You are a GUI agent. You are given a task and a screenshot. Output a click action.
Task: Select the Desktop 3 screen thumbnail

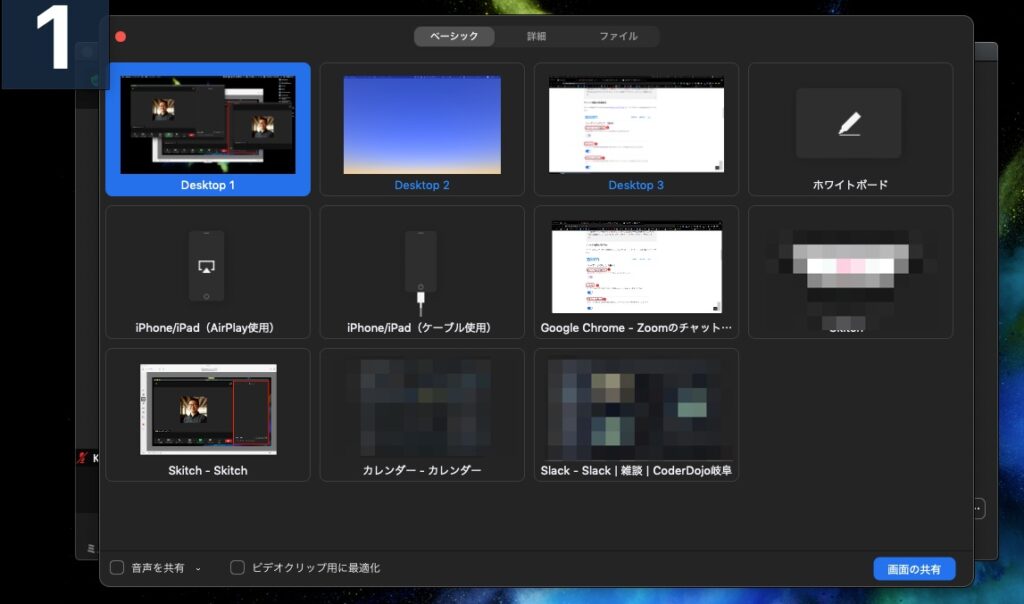pyautogui.click(x=636, y=125)
